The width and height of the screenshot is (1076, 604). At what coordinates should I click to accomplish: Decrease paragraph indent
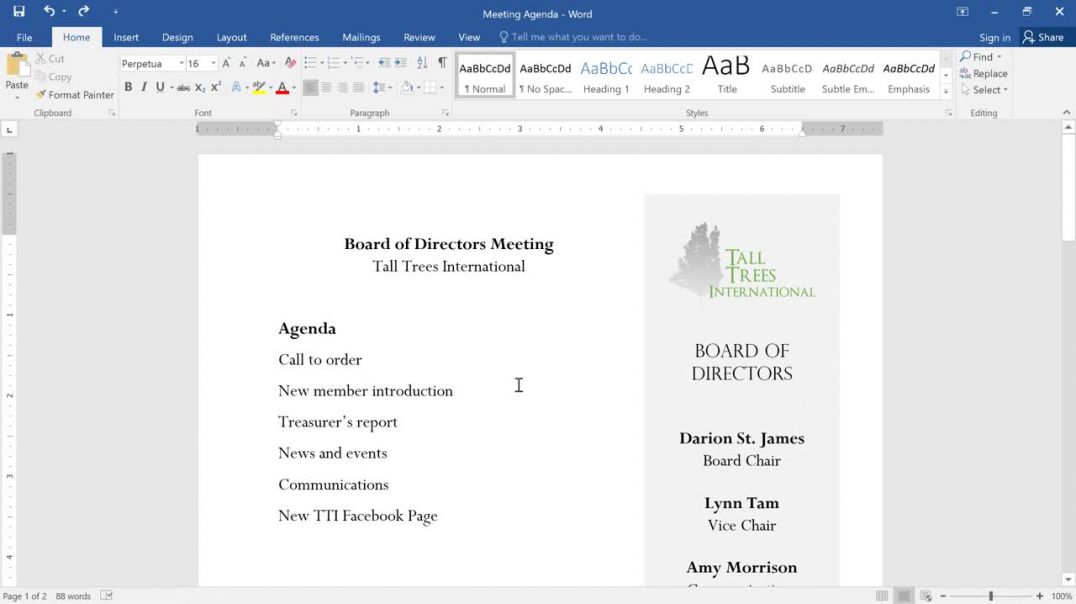click(x=384, y=63)
